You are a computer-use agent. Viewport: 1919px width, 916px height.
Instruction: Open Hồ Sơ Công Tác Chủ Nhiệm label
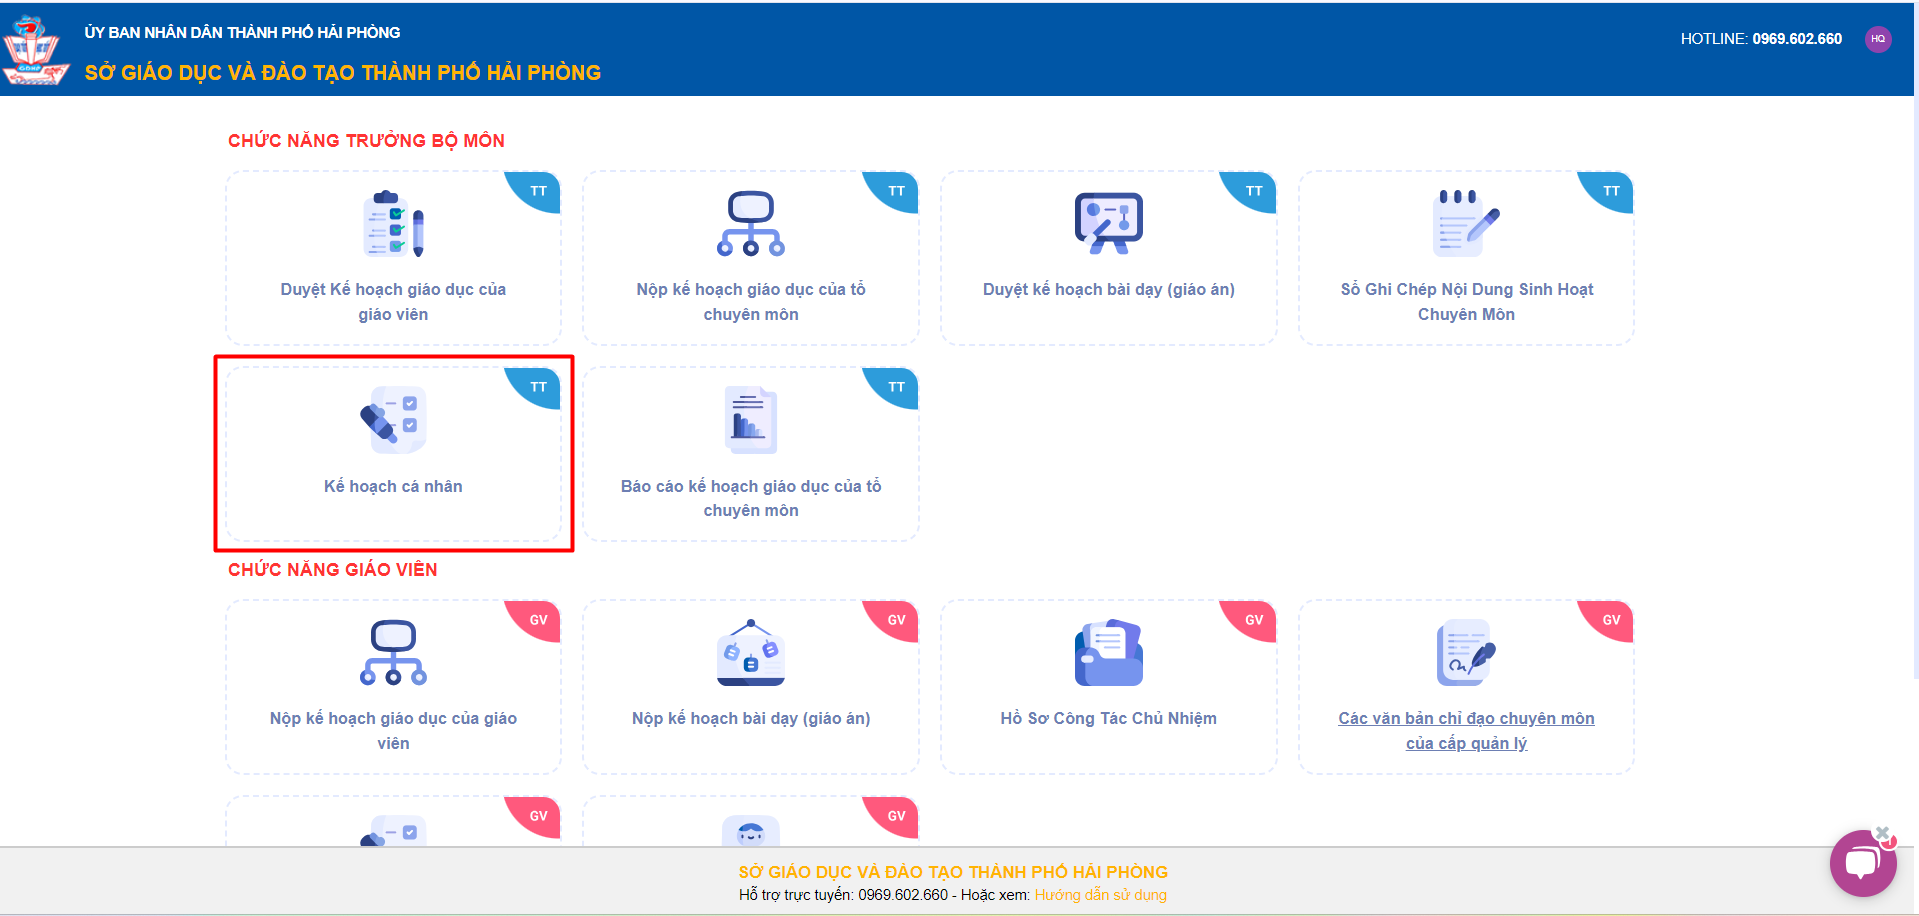(1108, 718)
